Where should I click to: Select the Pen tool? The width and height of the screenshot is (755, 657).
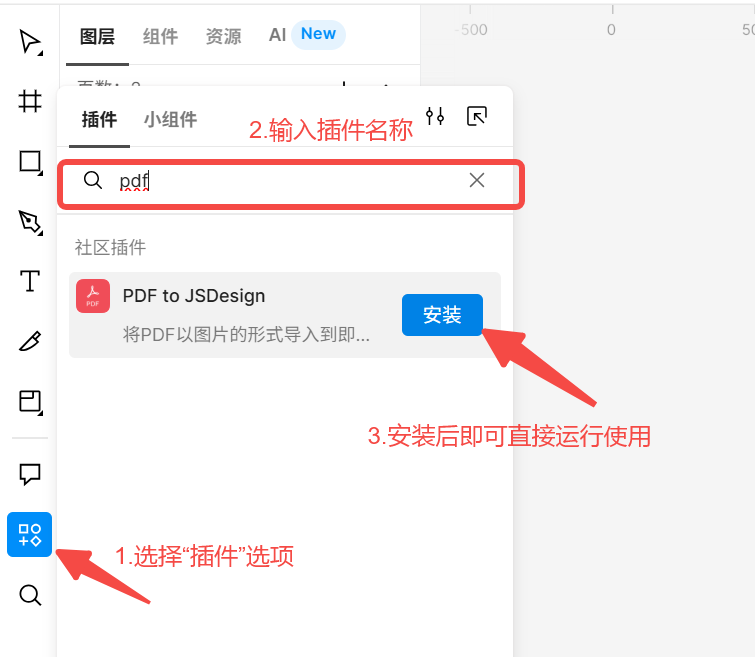(30, 223)
